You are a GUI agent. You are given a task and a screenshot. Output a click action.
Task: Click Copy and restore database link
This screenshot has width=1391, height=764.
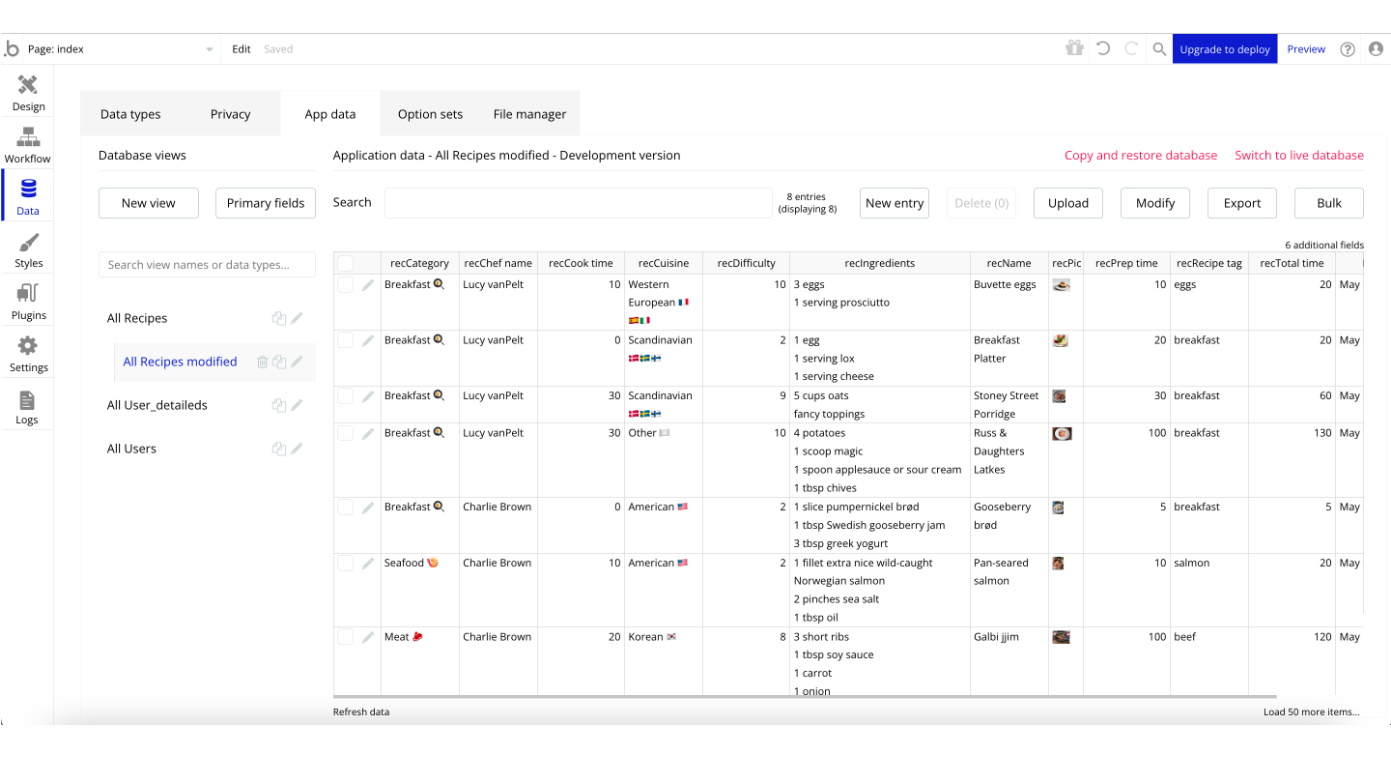click(x=1141, y=155)
